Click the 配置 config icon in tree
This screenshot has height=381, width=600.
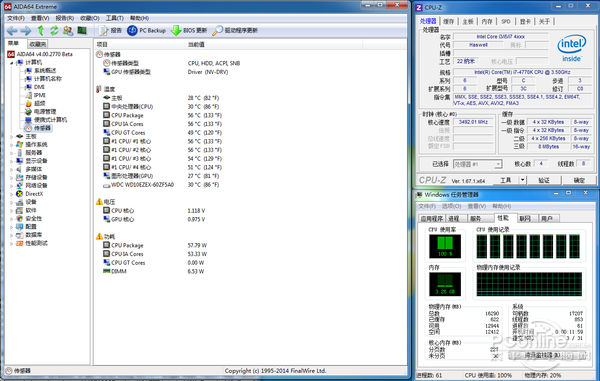click(x=20, y=226)
